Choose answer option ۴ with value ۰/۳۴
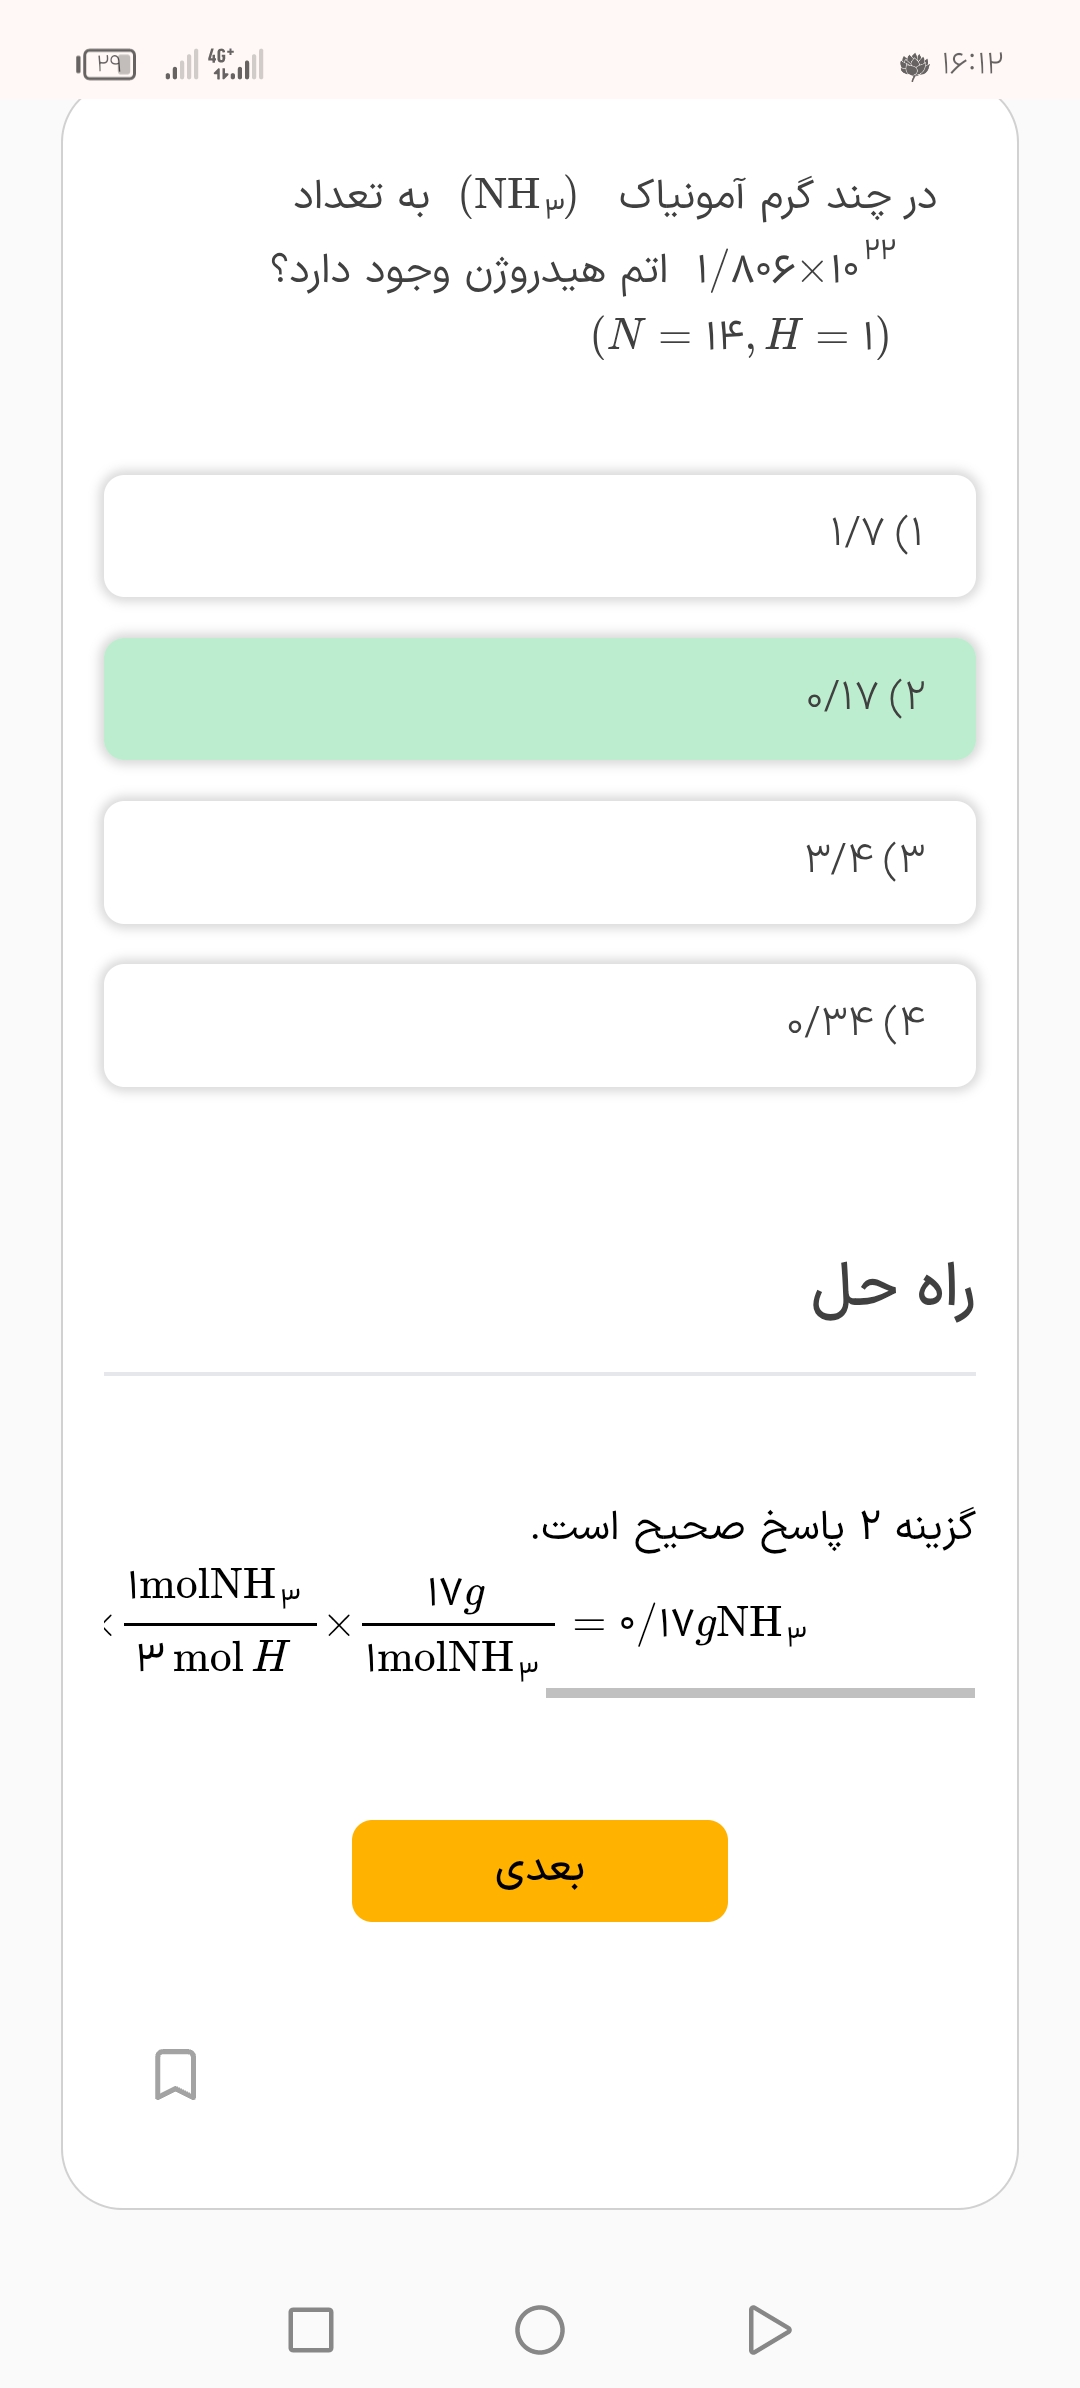The height and width of the screenshot is (2388, 1080). point(540,1025)
